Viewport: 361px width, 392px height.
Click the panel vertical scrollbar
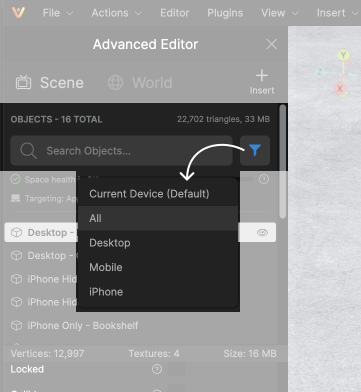pyautogui.click(x=283, y=162)
